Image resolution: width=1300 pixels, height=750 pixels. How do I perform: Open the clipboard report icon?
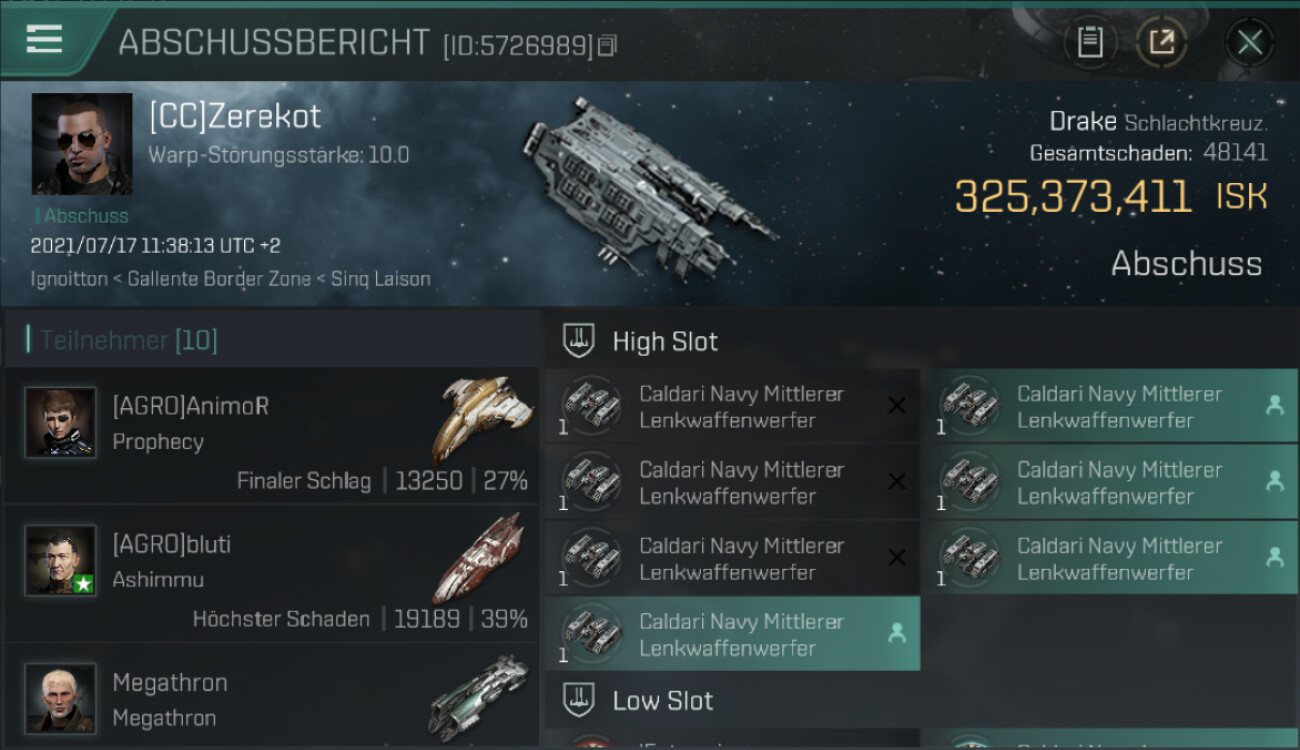(1090, 43)
